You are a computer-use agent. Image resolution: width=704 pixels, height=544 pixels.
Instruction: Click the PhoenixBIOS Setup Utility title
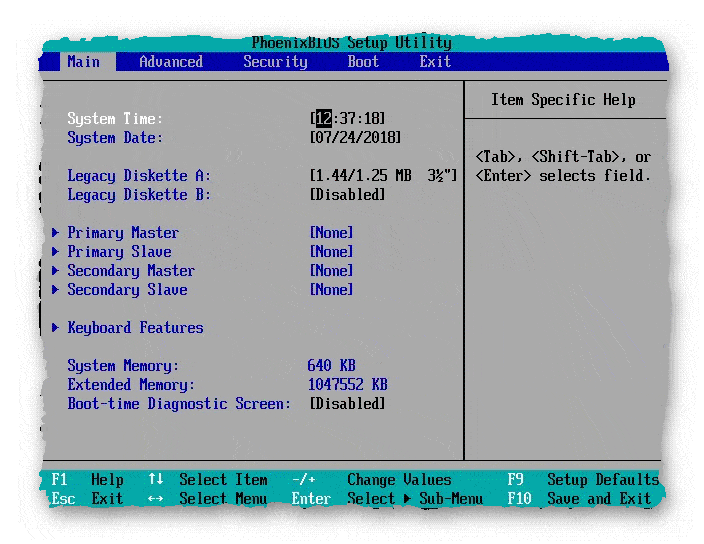[x=352, y=43]
